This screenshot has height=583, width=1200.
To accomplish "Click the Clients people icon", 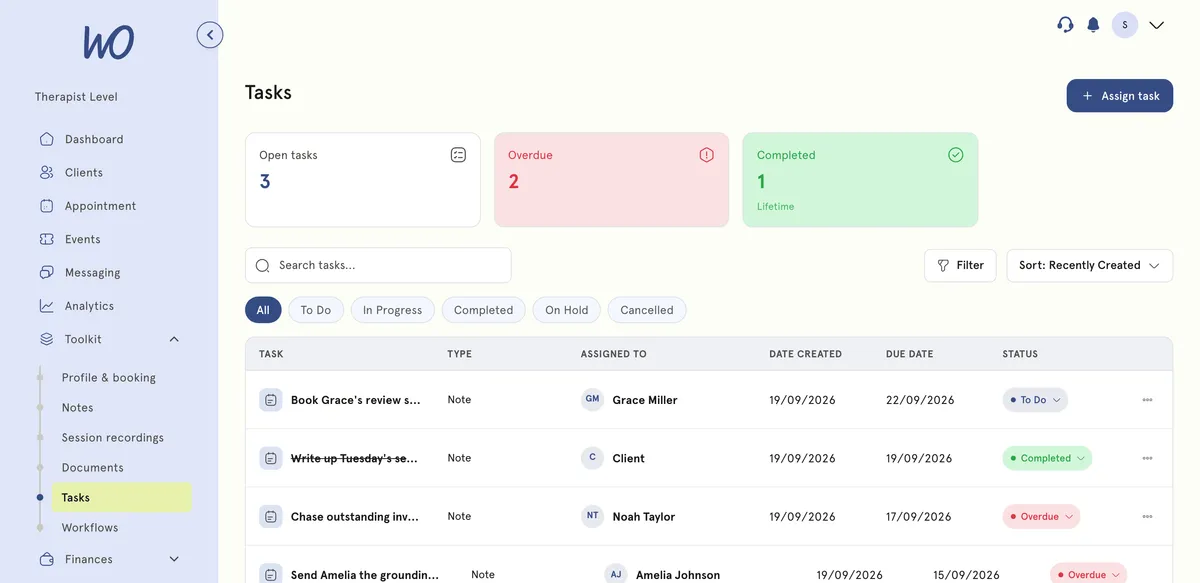I will [47, 172].
